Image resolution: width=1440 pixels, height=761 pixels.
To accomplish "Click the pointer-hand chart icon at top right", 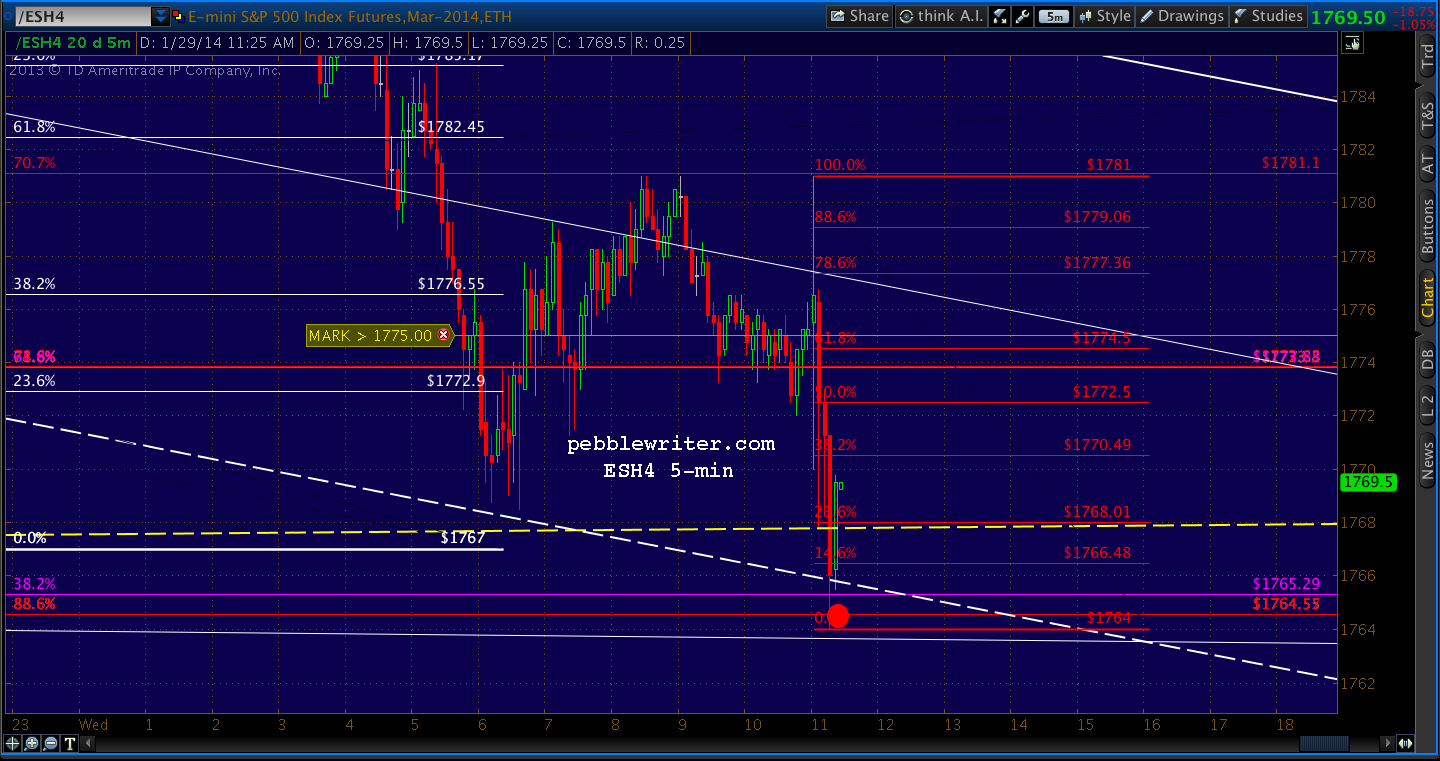I will (1353, 43).
